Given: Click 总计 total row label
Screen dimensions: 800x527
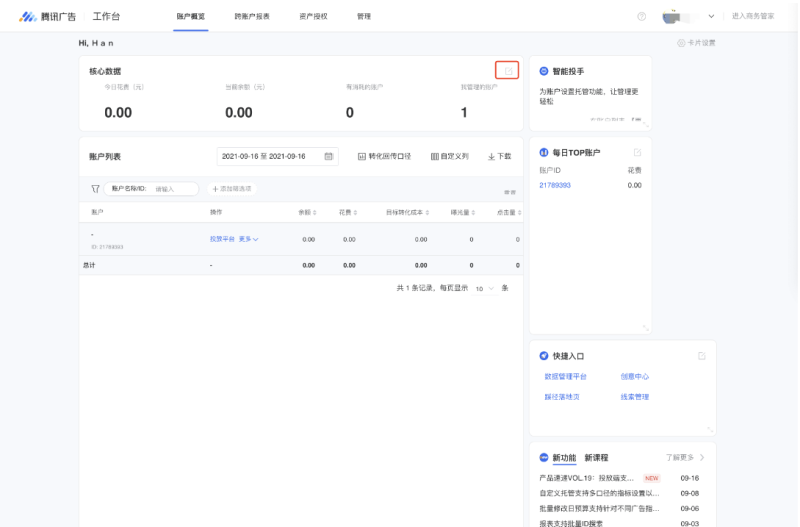Looking at the screenshot, I should [x=89, y=265].
